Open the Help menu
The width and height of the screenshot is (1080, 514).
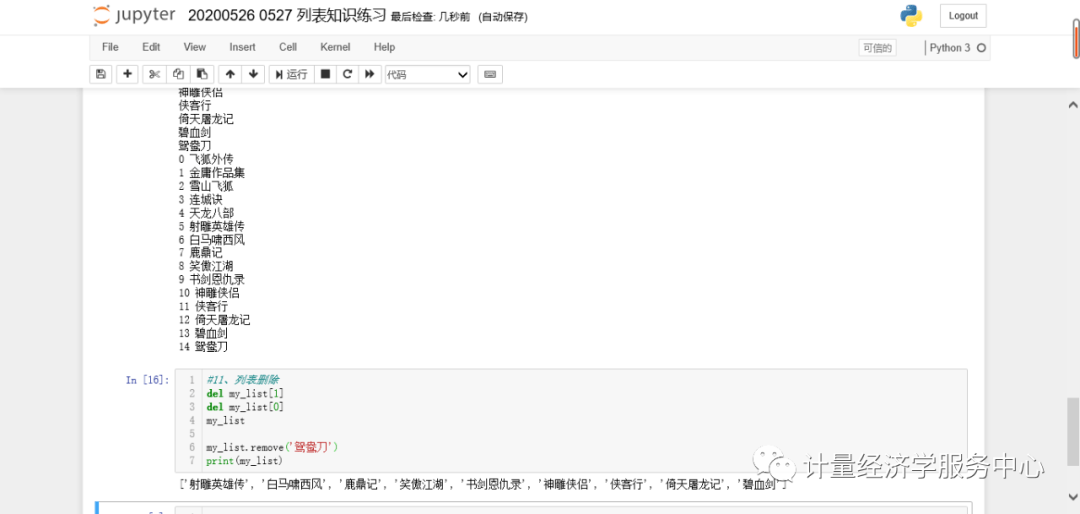tap(384, 47)
